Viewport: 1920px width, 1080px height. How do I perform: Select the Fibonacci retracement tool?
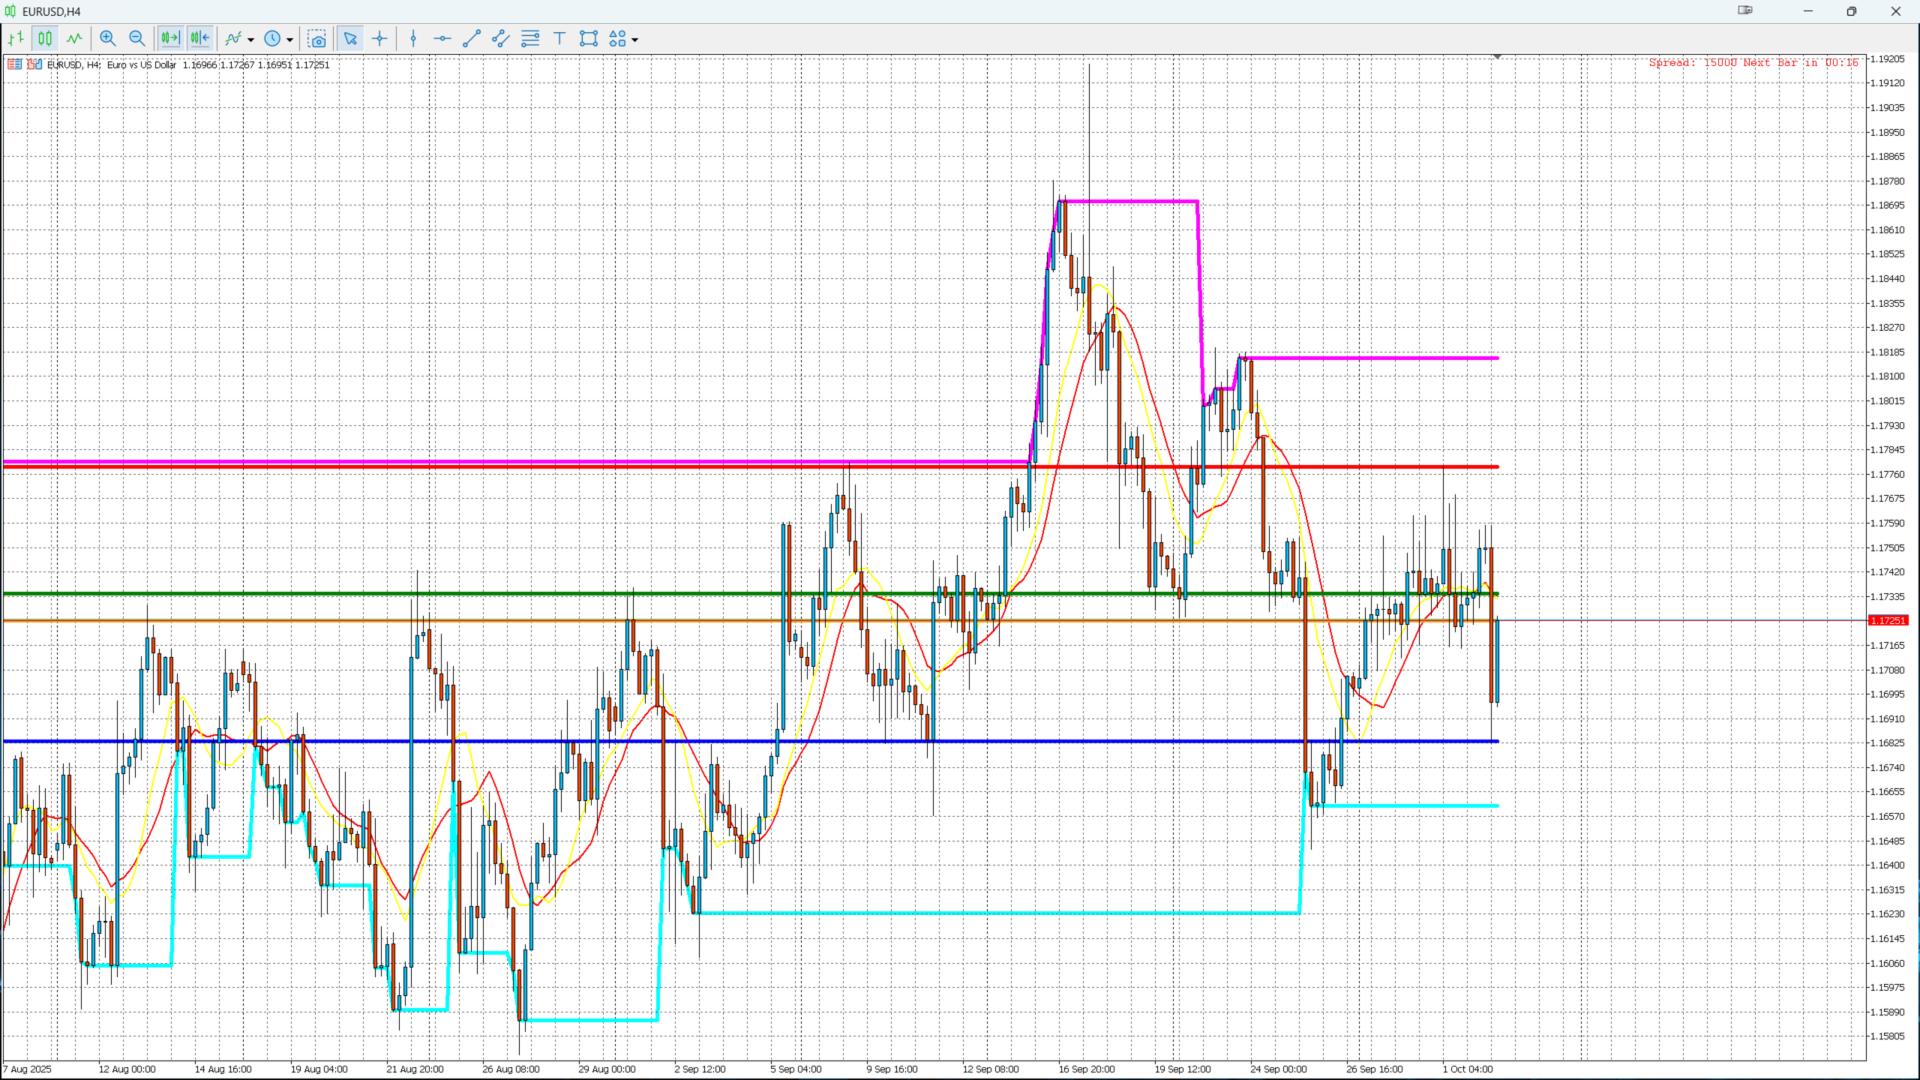pyautogui.click(x=530, y=38)
